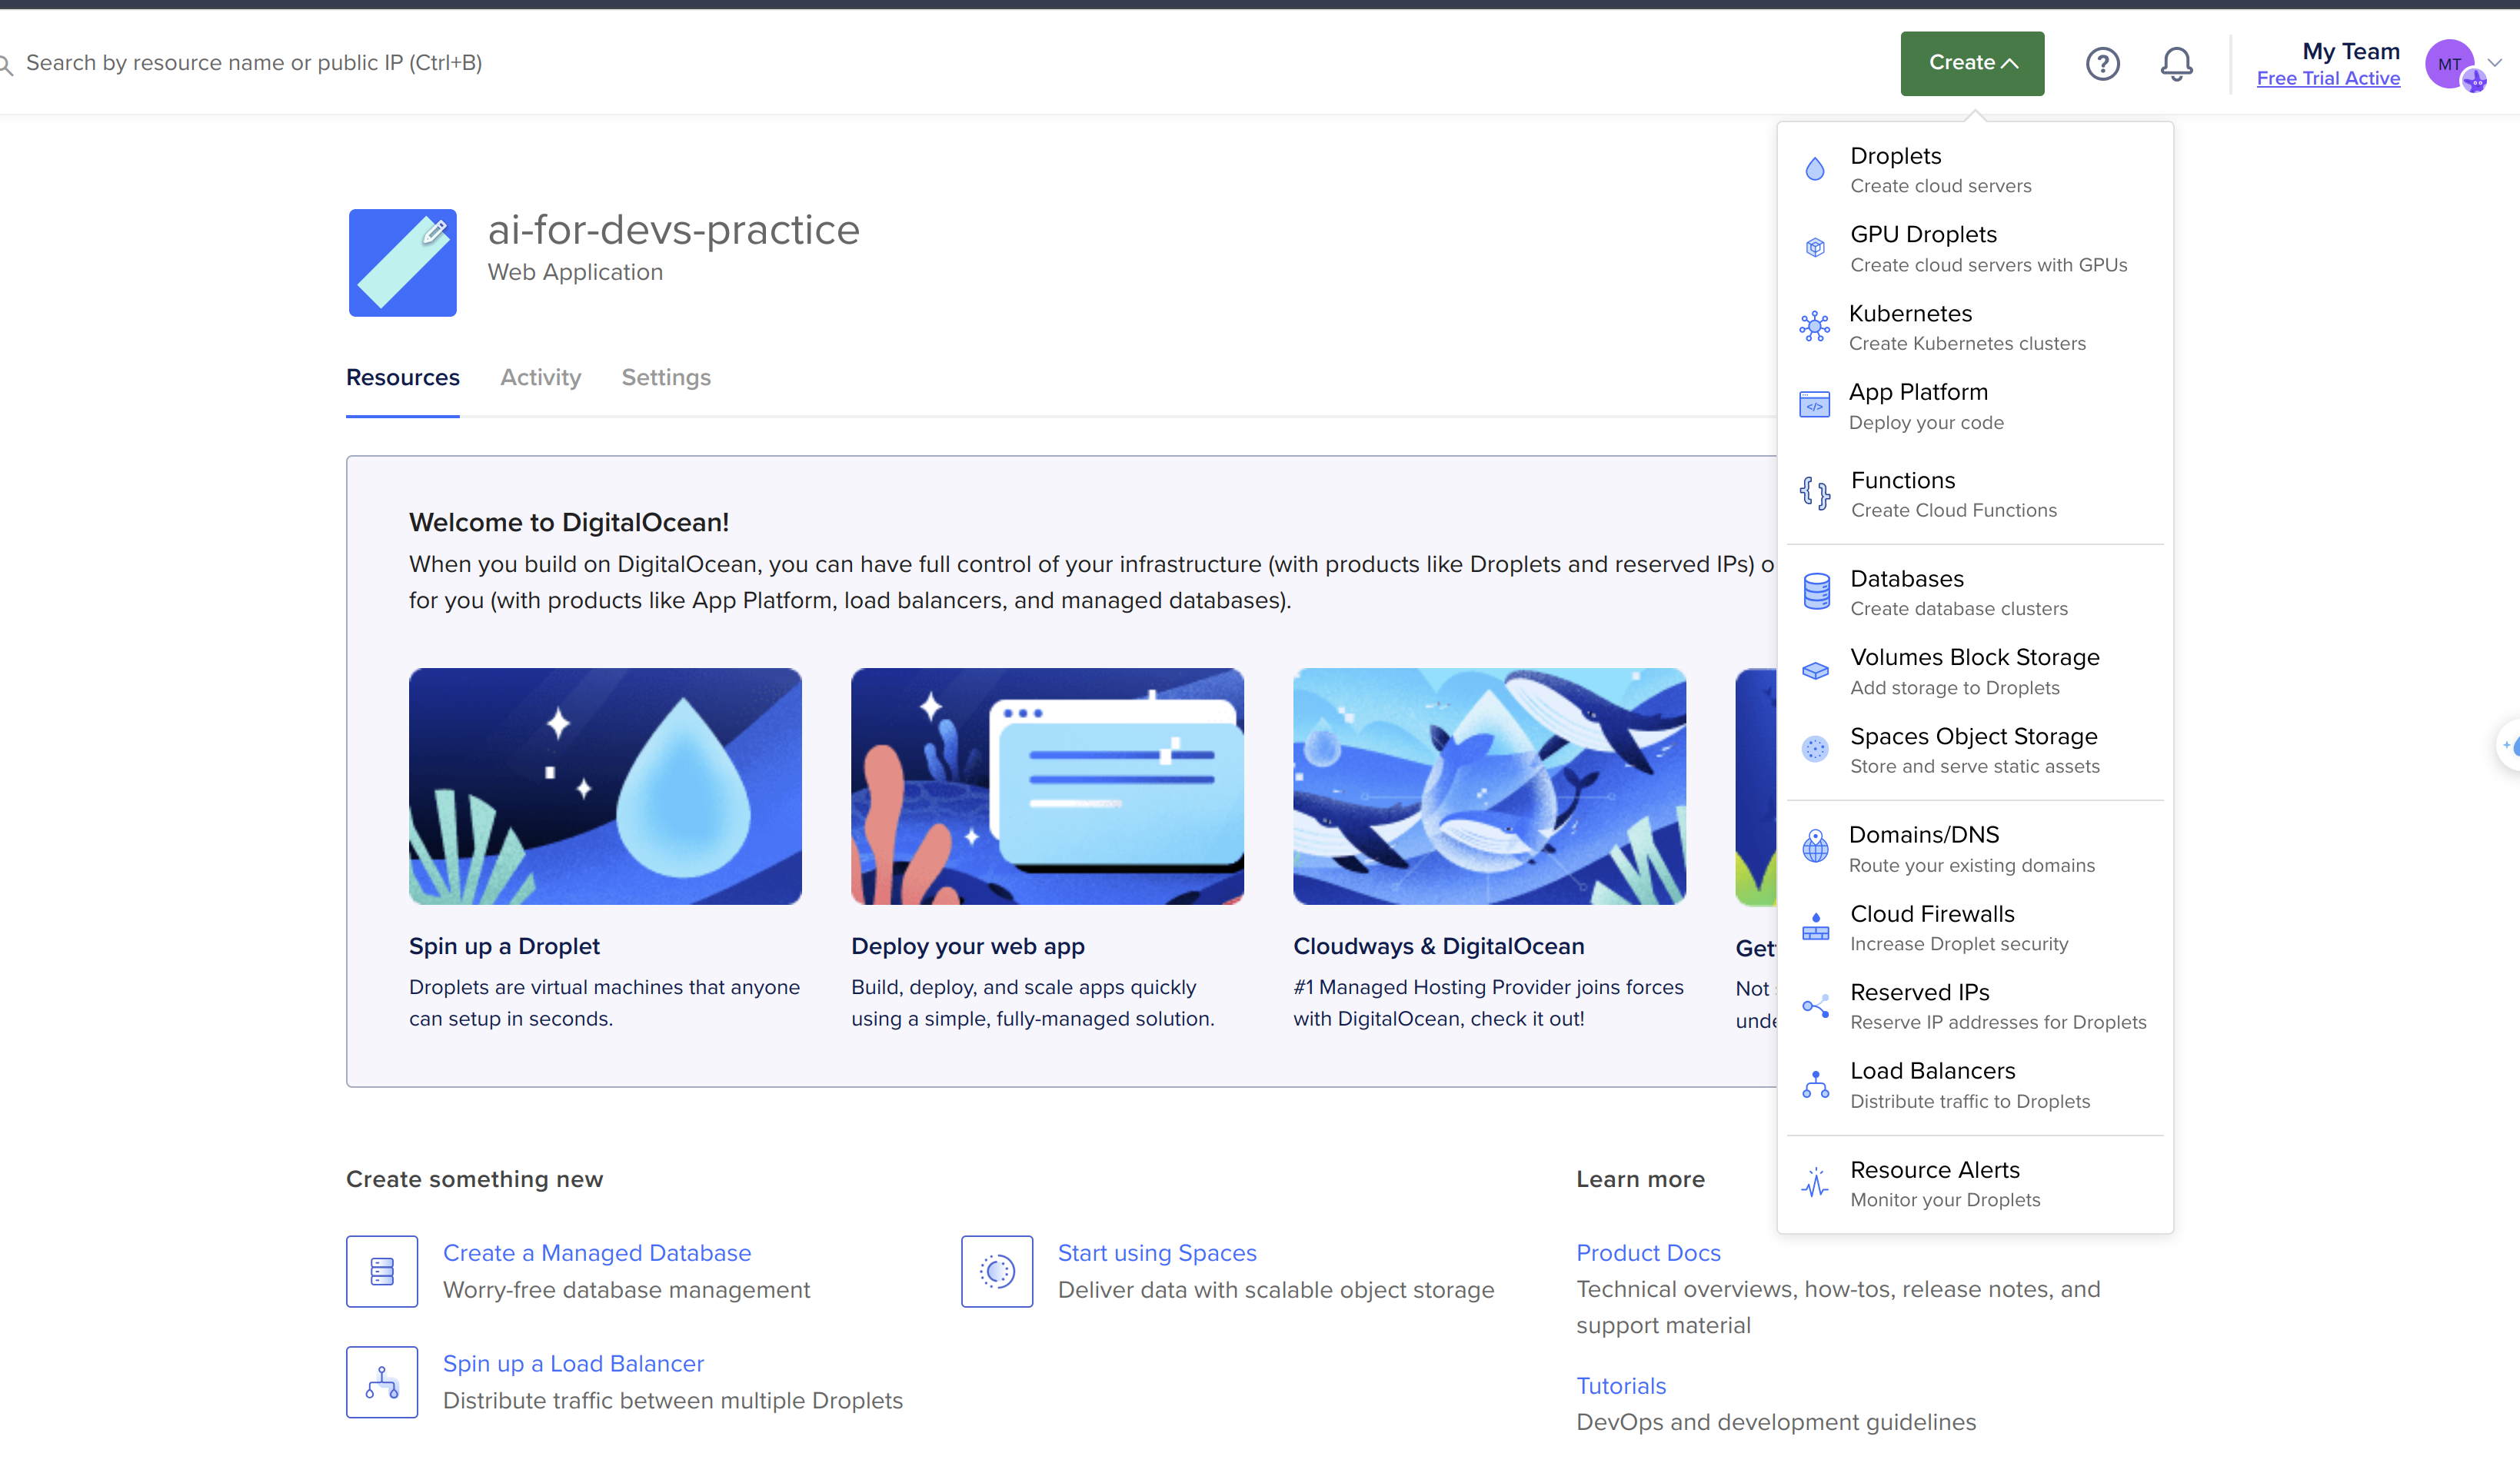2520x1473 pixels.
Task: Click the Deploy your web app heading
Action: click(x=967, y=946)
